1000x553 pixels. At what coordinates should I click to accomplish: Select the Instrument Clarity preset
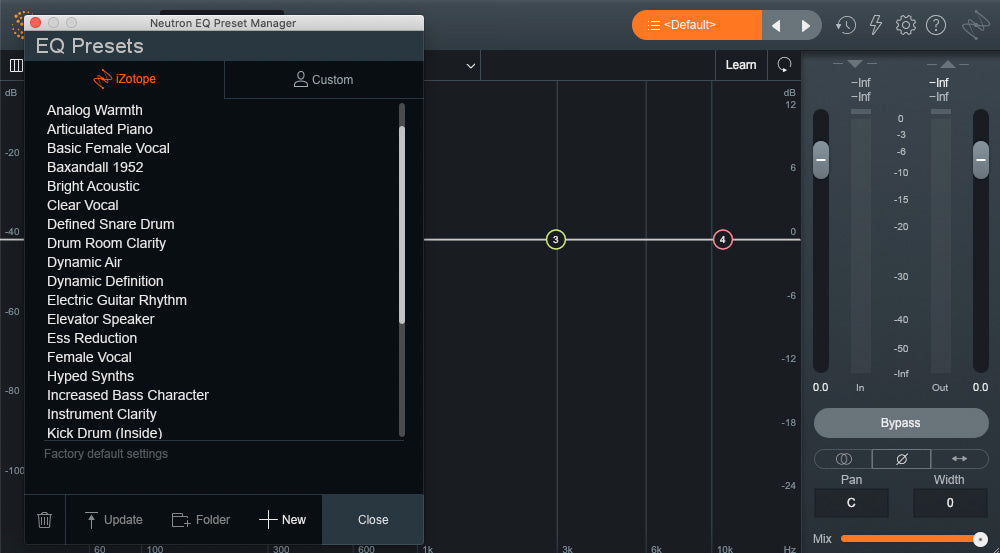coord(102,415)
